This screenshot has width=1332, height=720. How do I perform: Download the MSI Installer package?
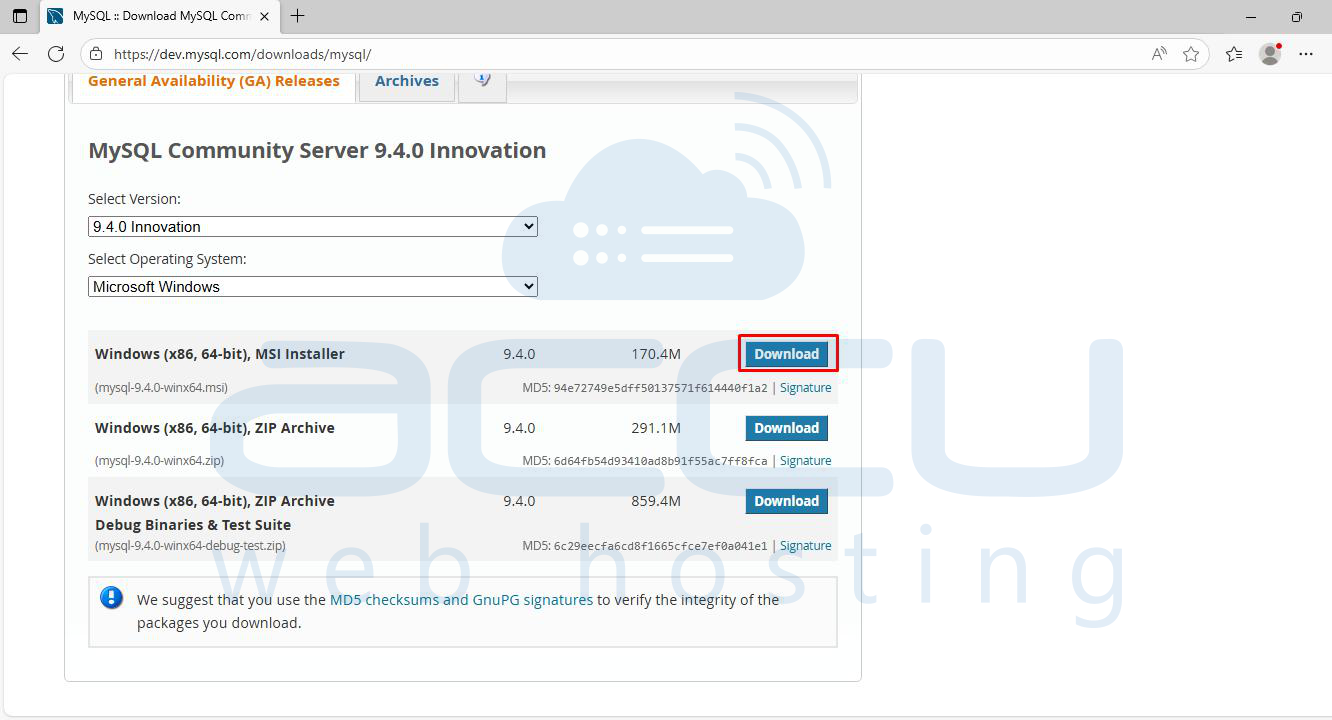tap(787, 353)
